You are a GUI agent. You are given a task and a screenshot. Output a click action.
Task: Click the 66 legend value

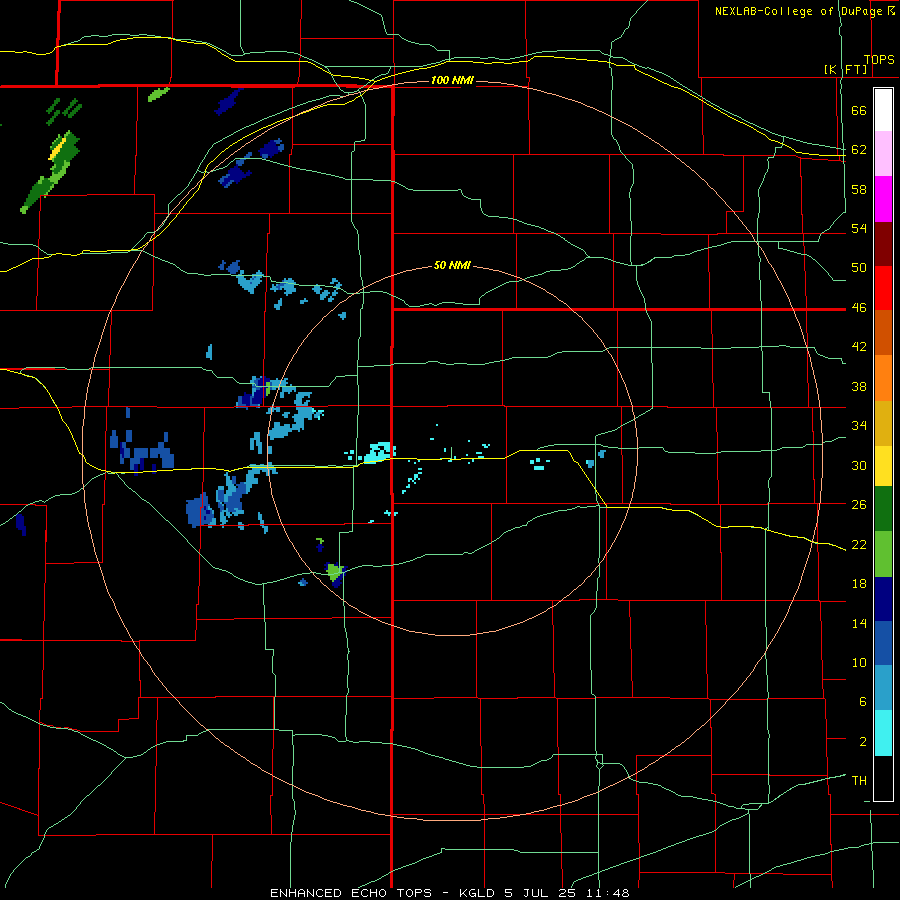[859, 111]
